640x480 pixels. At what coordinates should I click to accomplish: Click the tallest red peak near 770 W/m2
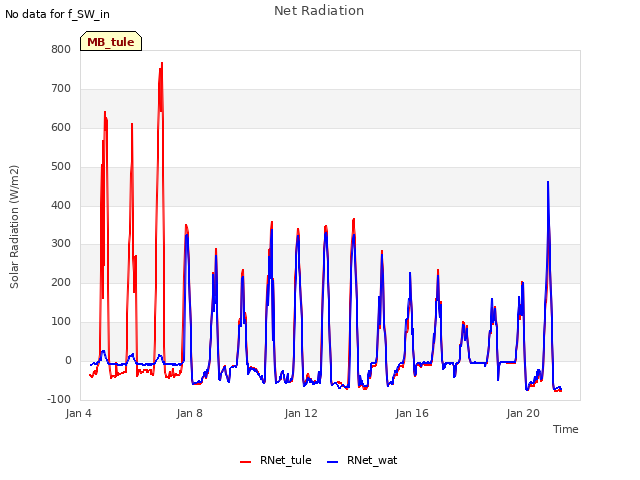pos(162,64)
